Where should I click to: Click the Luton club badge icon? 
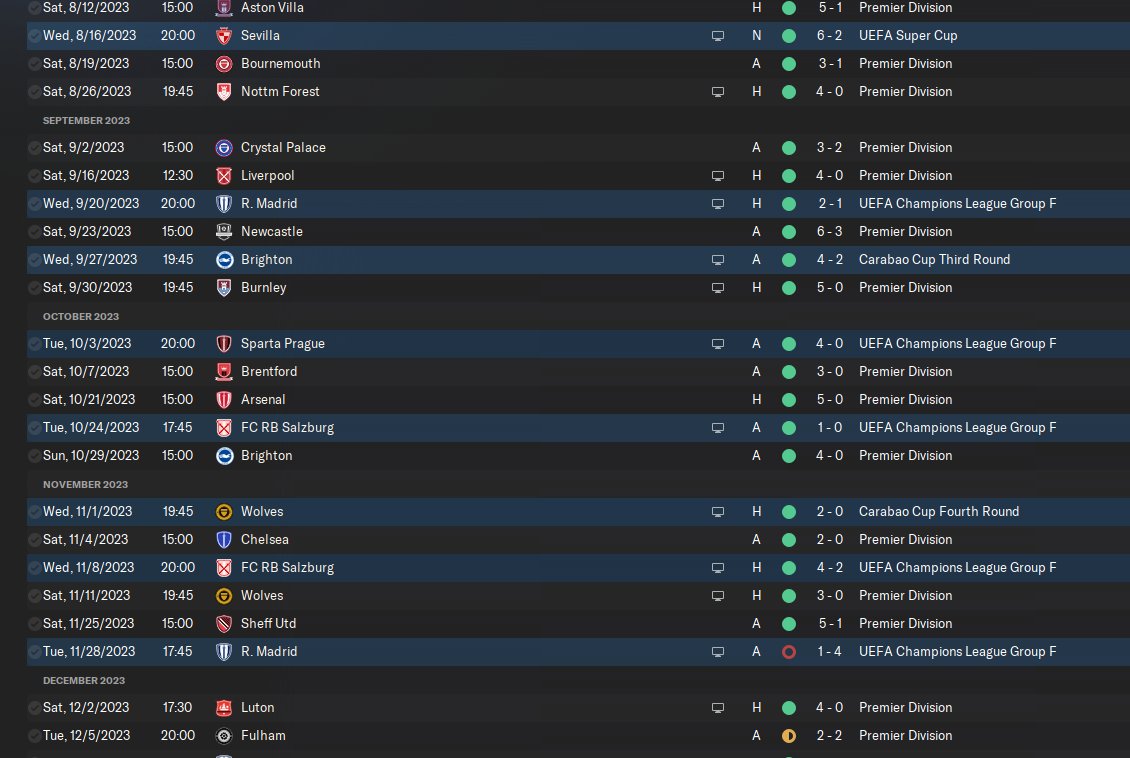224,708
